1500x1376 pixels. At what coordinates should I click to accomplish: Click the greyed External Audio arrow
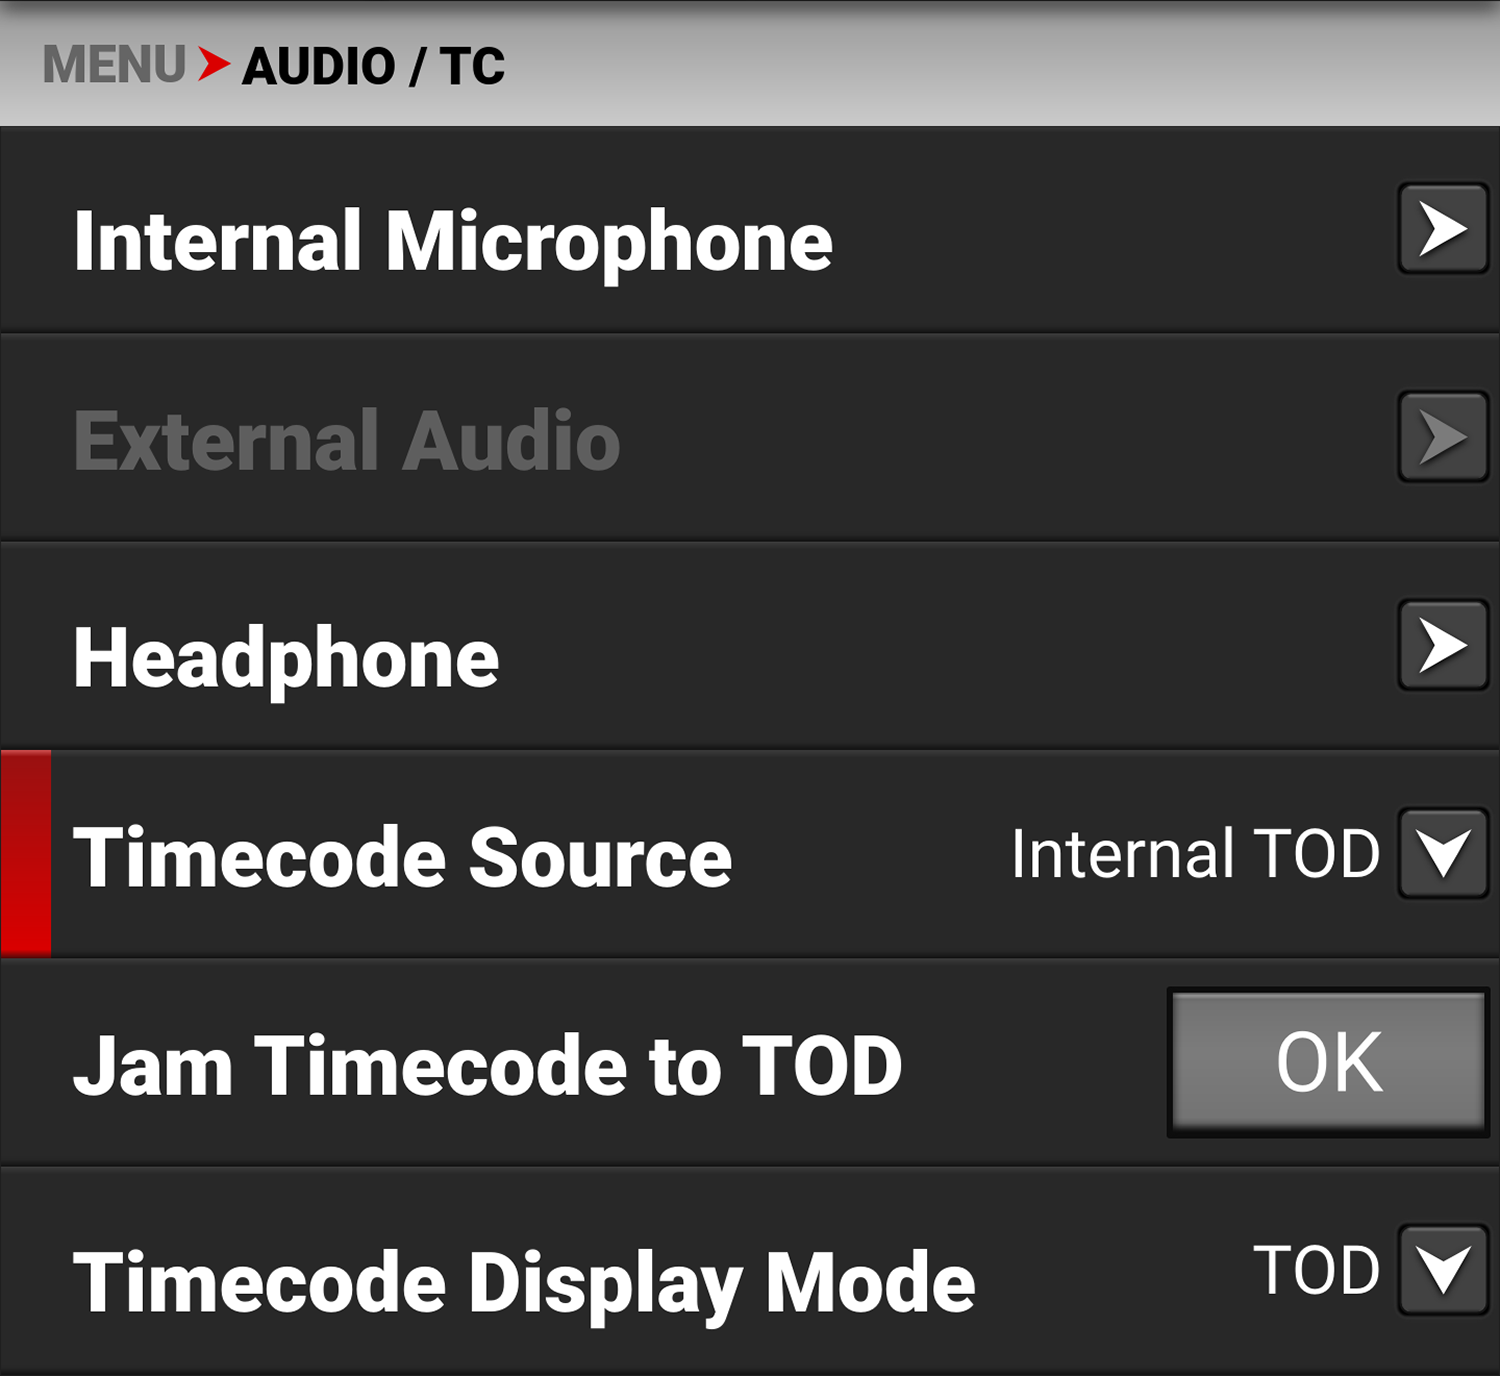click(1443, 437)
